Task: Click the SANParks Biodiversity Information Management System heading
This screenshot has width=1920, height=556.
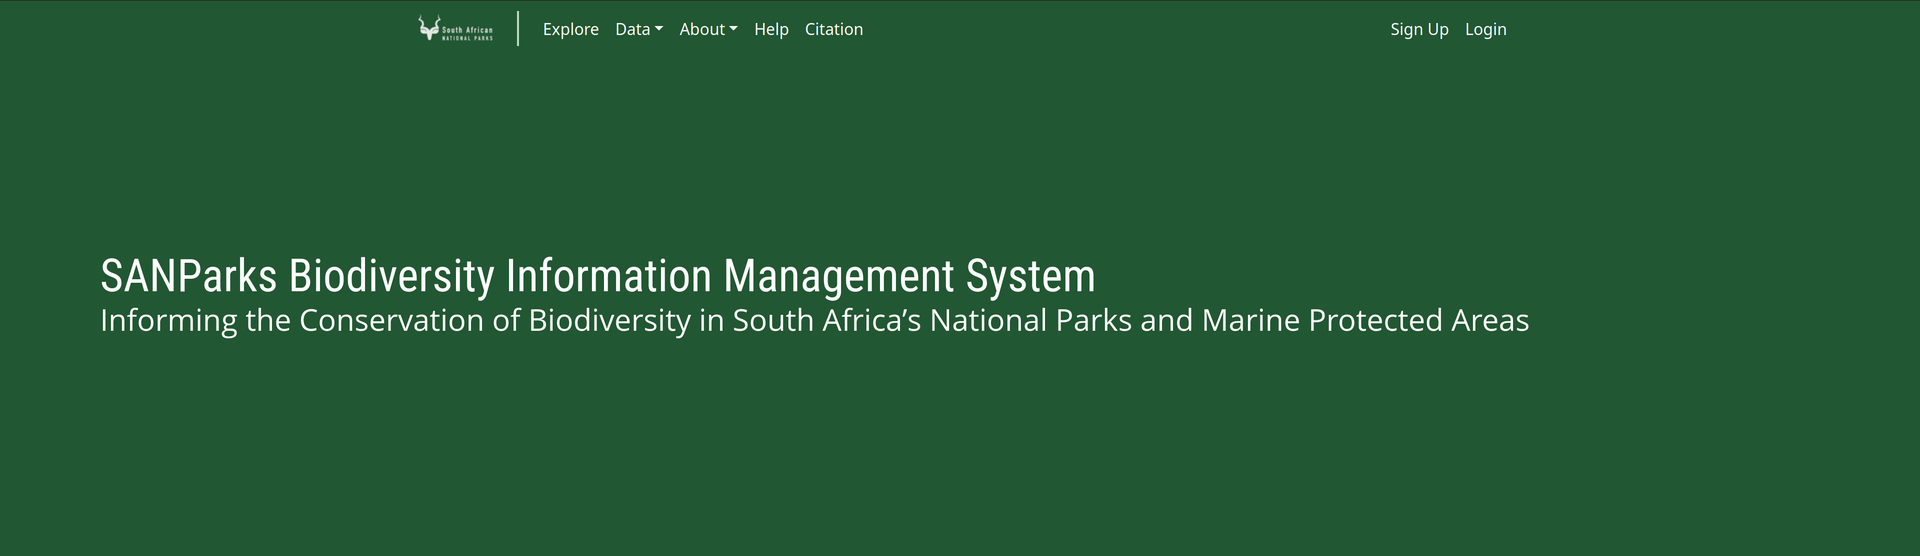Action: pyautogui.click(x=598, y=276)
